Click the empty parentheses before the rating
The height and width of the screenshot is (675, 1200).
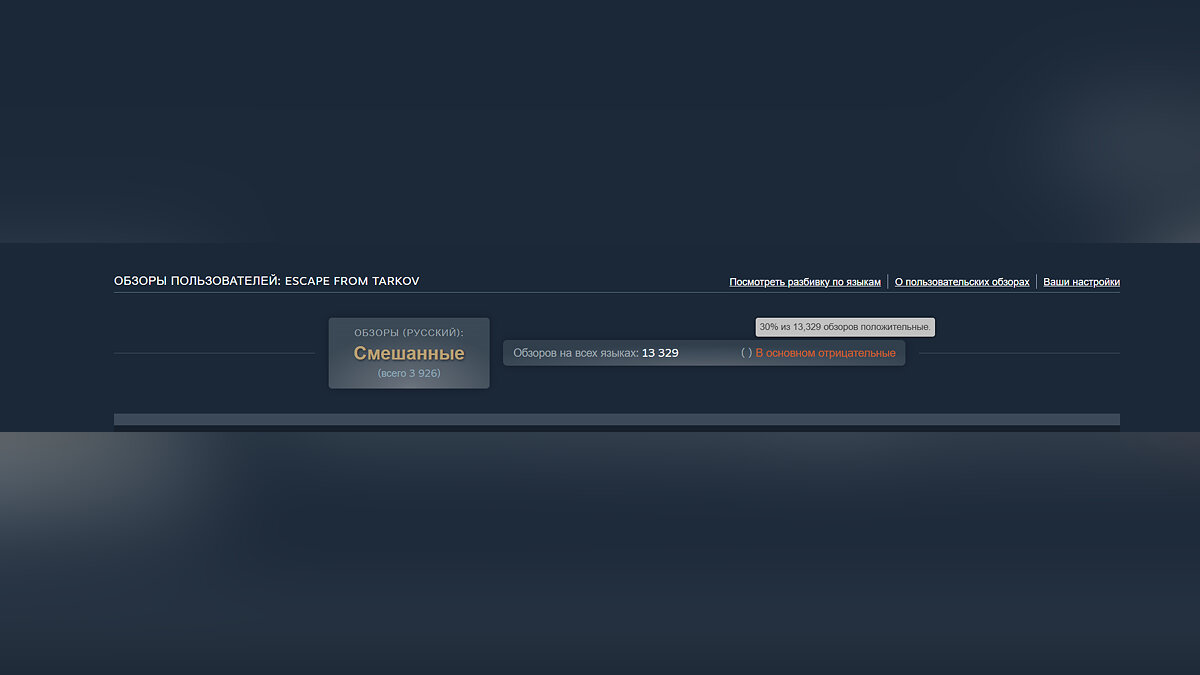tap(746, 353)
